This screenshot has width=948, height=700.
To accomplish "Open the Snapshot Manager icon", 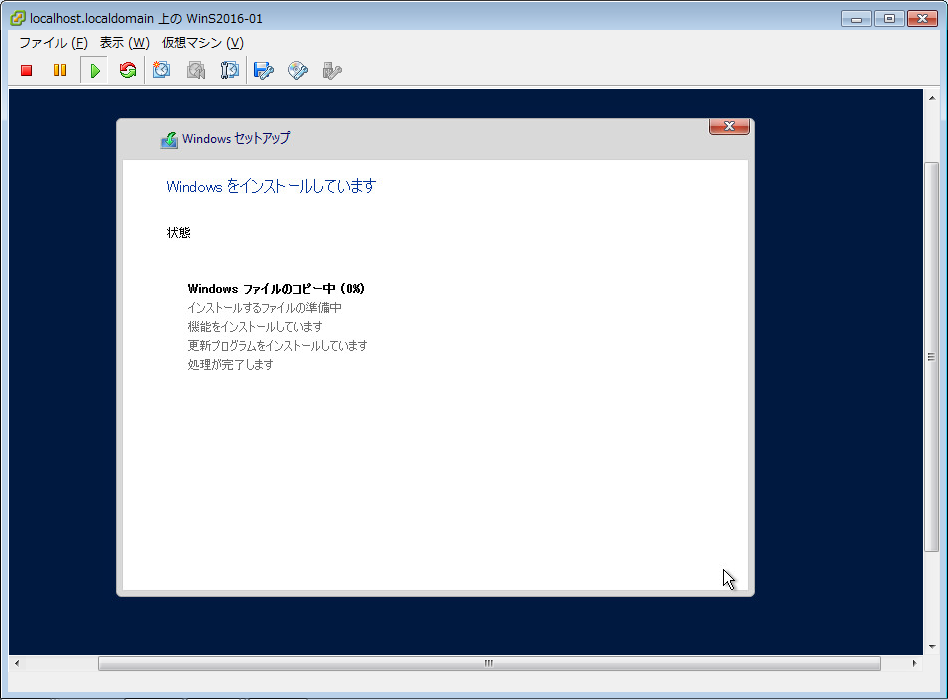I will pyautogui.click(x=230, y=70).
